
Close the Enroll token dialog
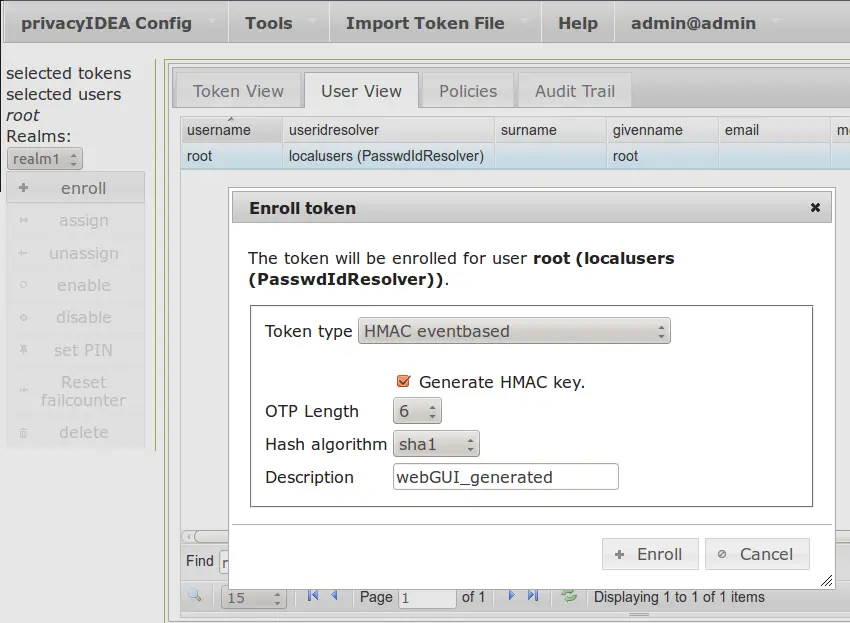(815, 208)
